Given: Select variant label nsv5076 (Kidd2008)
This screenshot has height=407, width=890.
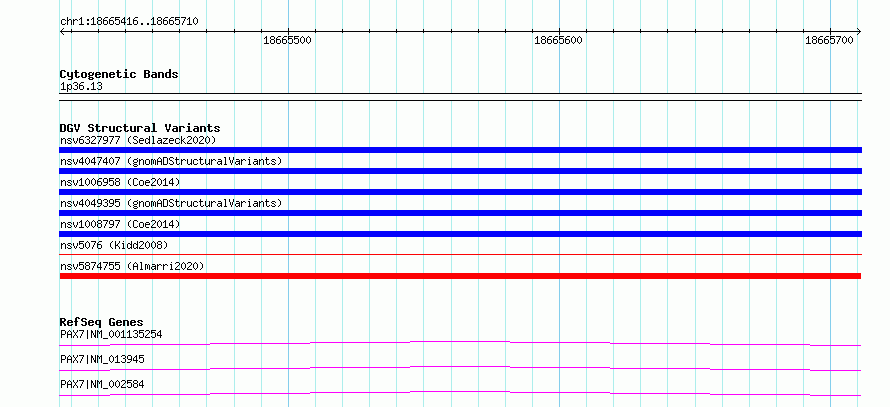Looking at the screenshot, I should click(x=114, y=245).
